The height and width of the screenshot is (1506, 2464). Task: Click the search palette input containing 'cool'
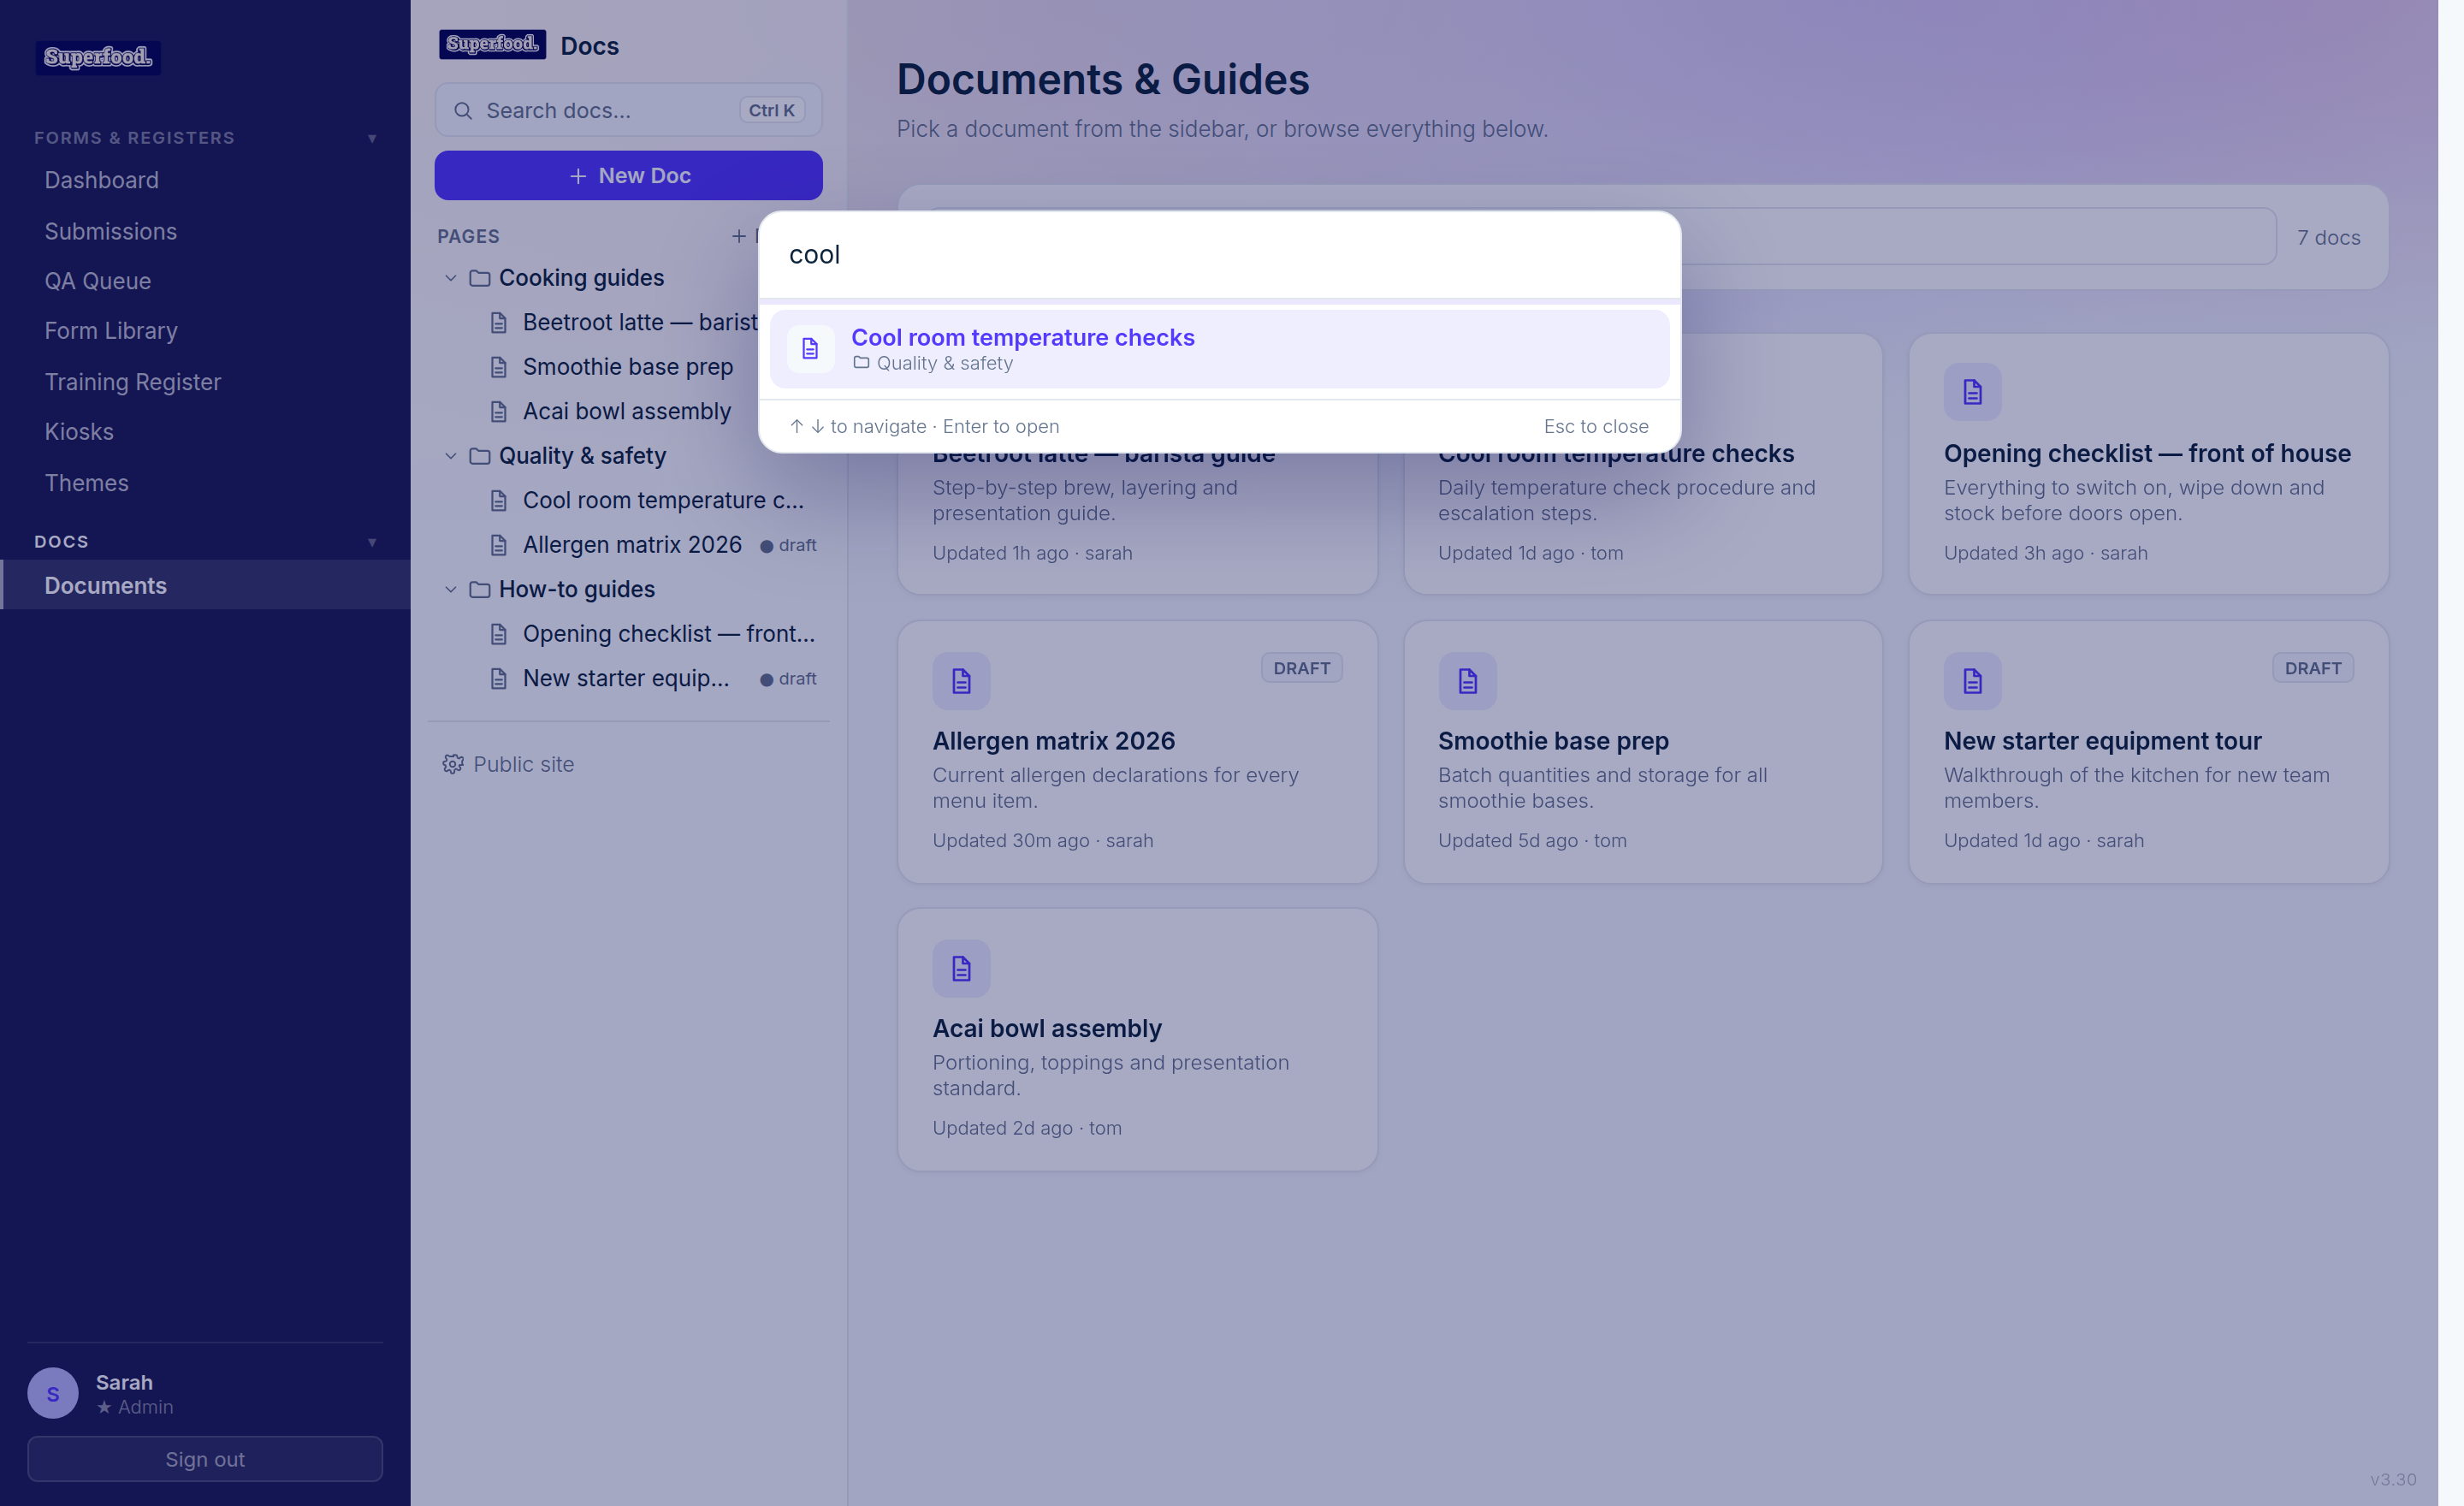1219,255
